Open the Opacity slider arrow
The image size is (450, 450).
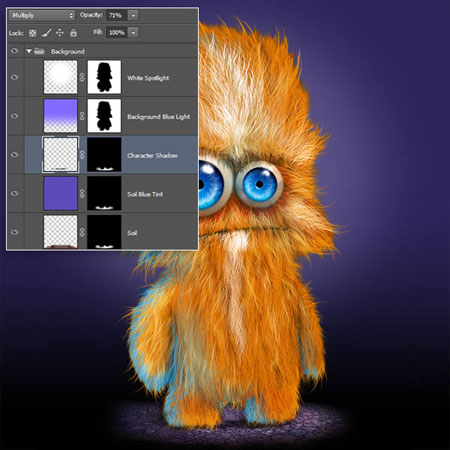pyautogui.click(x=133, y=15)
